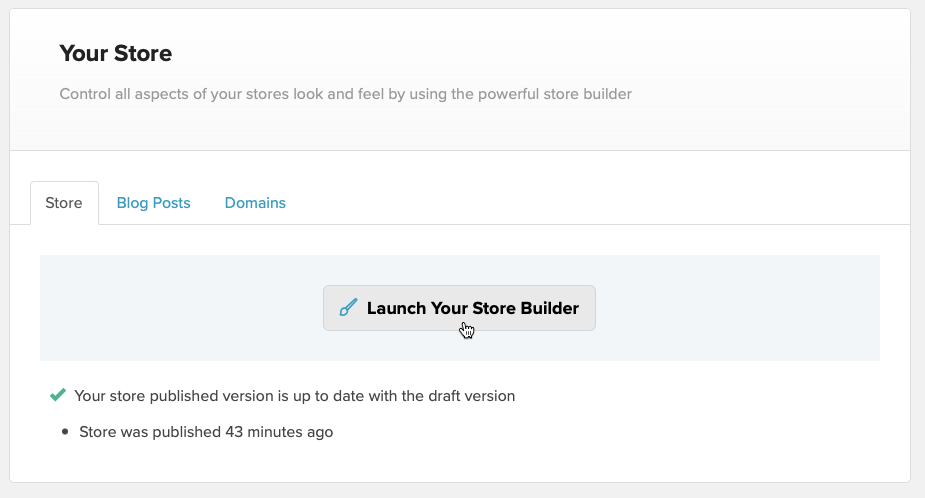Switch to the Store tab
The image size is (925, 498).
coord(64,203)
